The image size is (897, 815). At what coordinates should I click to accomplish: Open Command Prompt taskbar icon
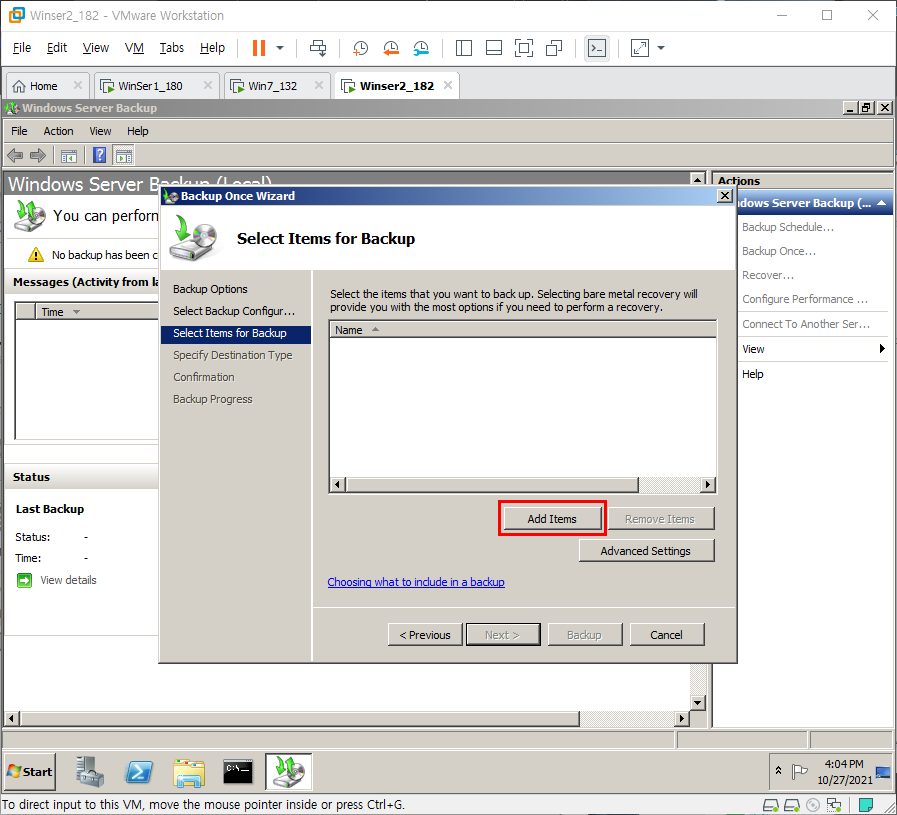[238, 772]
